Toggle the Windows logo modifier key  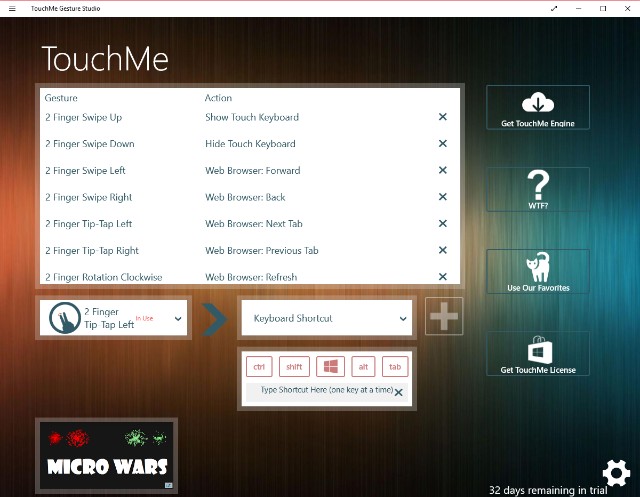331,366
